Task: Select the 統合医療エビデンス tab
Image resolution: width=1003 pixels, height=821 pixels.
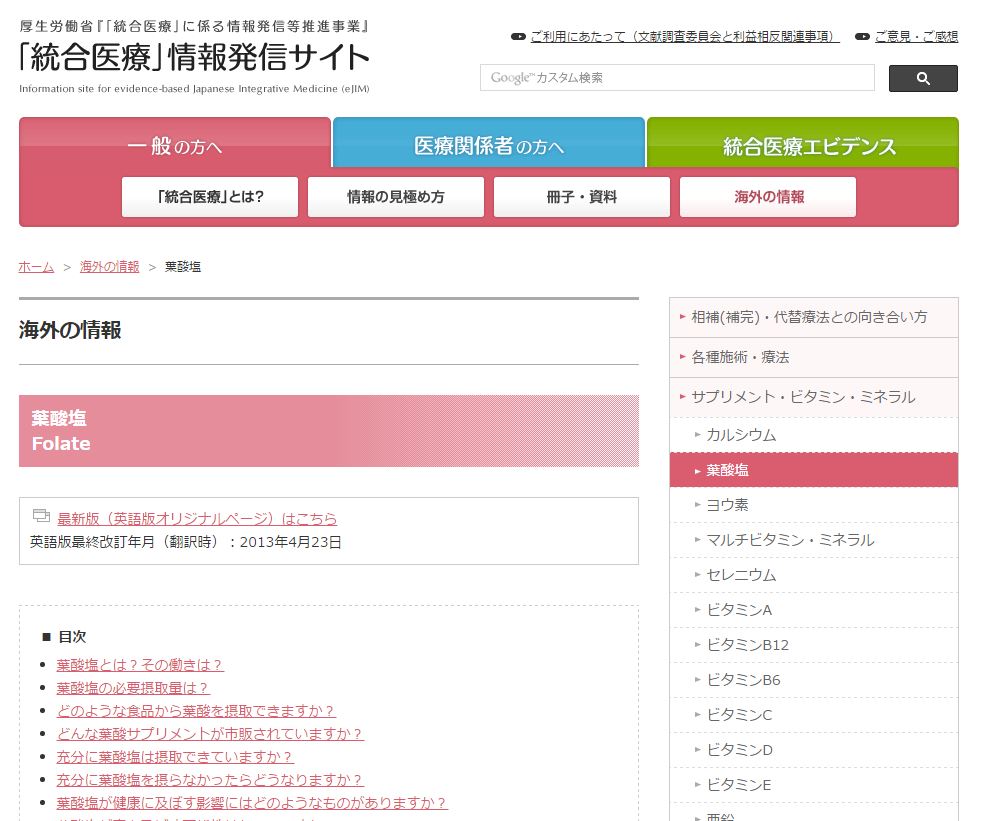Action: tap(802, 146)
